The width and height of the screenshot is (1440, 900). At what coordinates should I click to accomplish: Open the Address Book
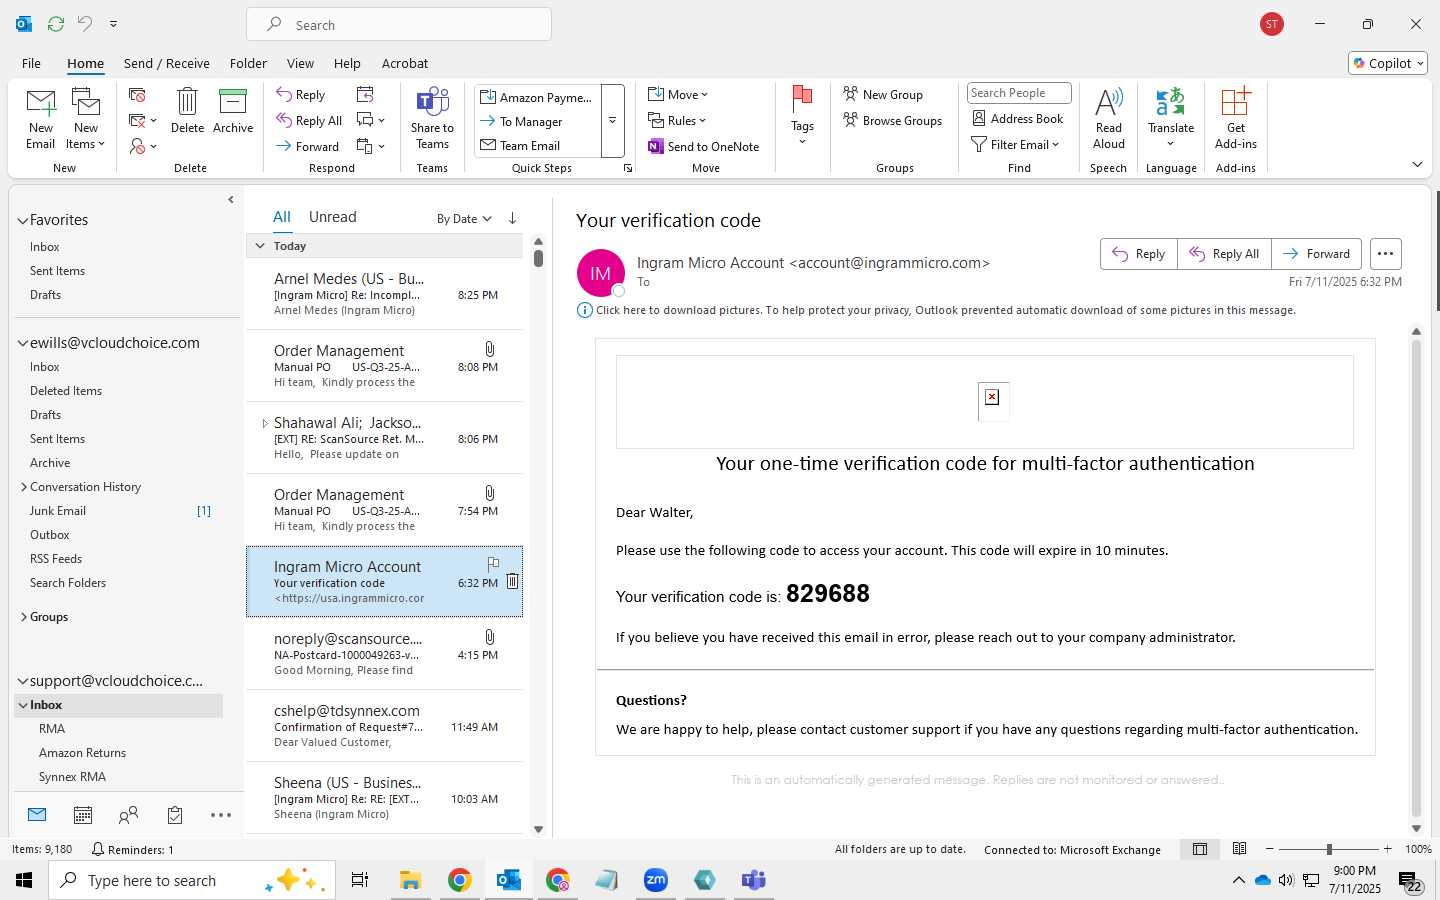[1018, 118]
